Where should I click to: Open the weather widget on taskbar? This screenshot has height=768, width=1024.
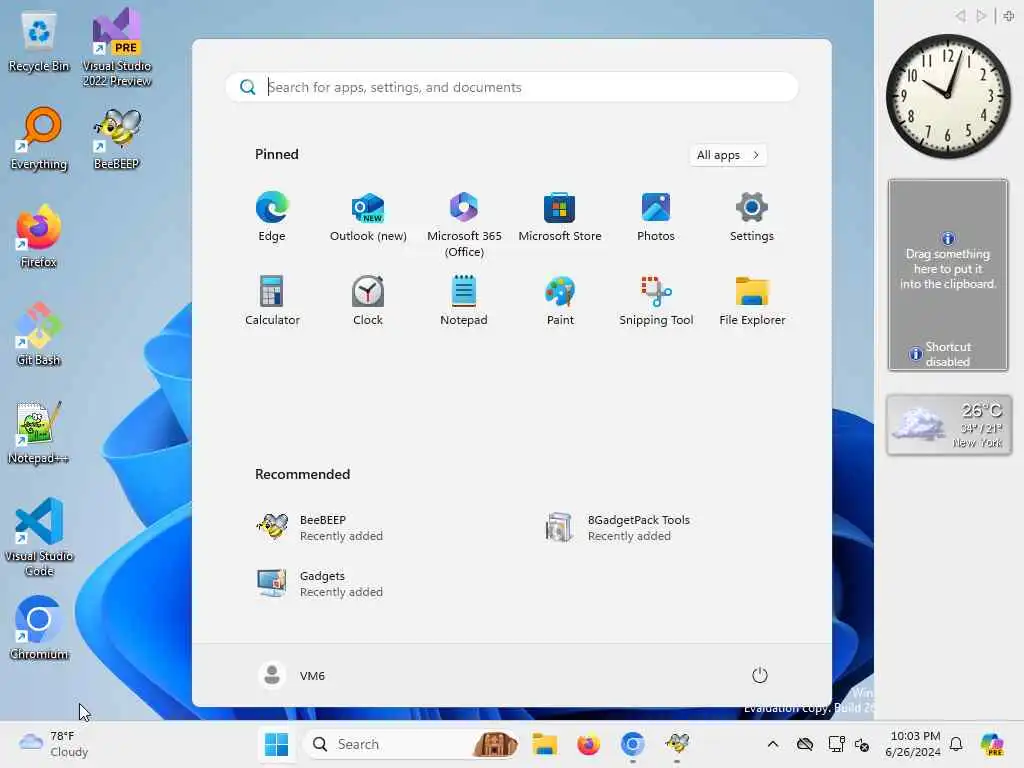[x=54, y=744]
